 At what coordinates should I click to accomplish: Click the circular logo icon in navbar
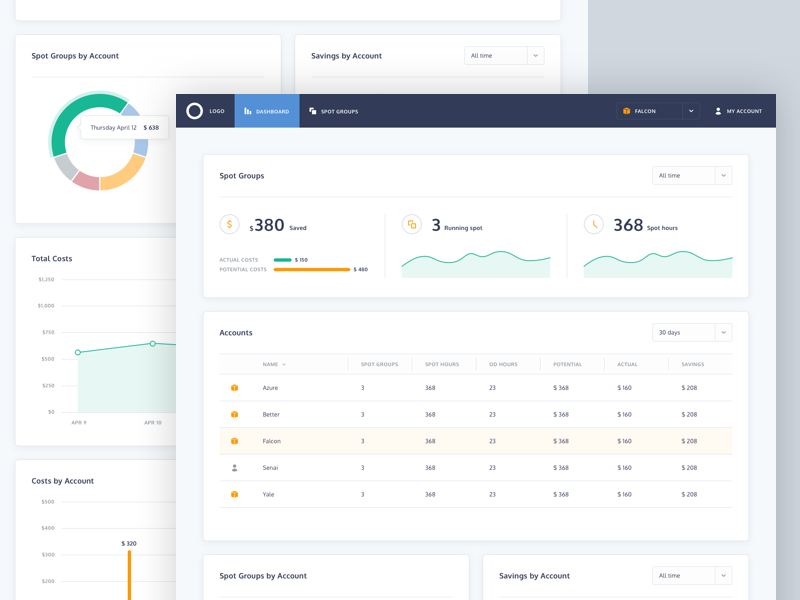(x=194, y=111)
